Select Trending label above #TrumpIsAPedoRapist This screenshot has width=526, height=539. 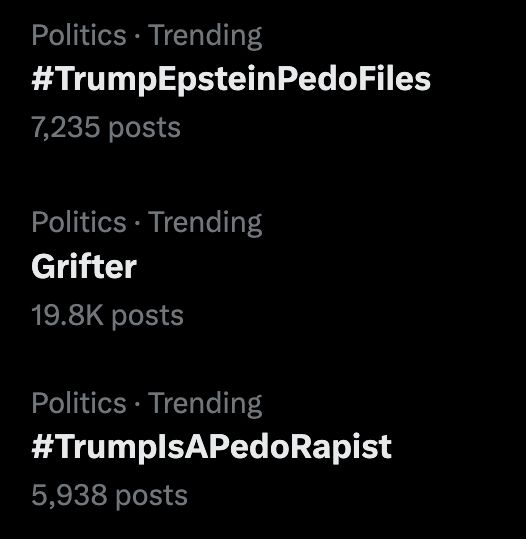click(x=205, y=404)
